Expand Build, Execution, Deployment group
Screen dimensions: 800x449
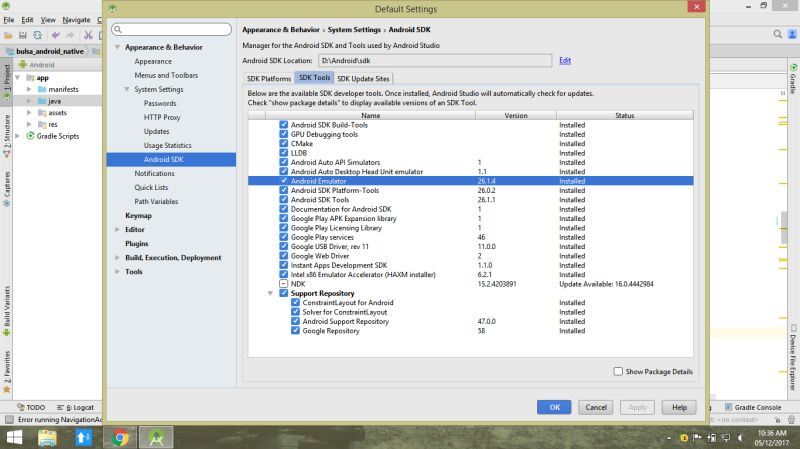click(117, 258)
